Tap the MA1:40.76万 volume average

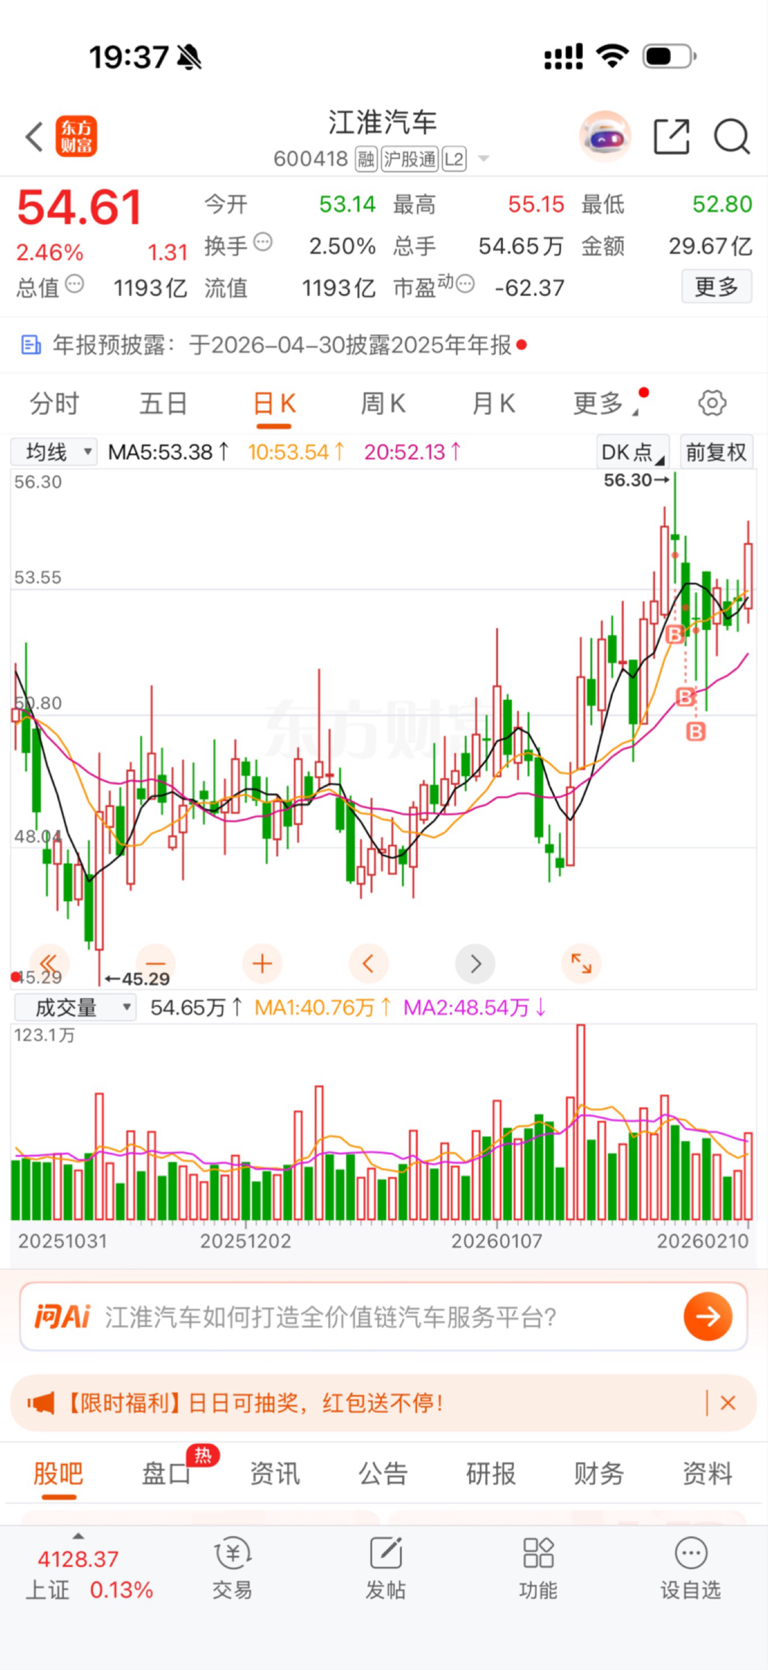tap(321, 1007)
